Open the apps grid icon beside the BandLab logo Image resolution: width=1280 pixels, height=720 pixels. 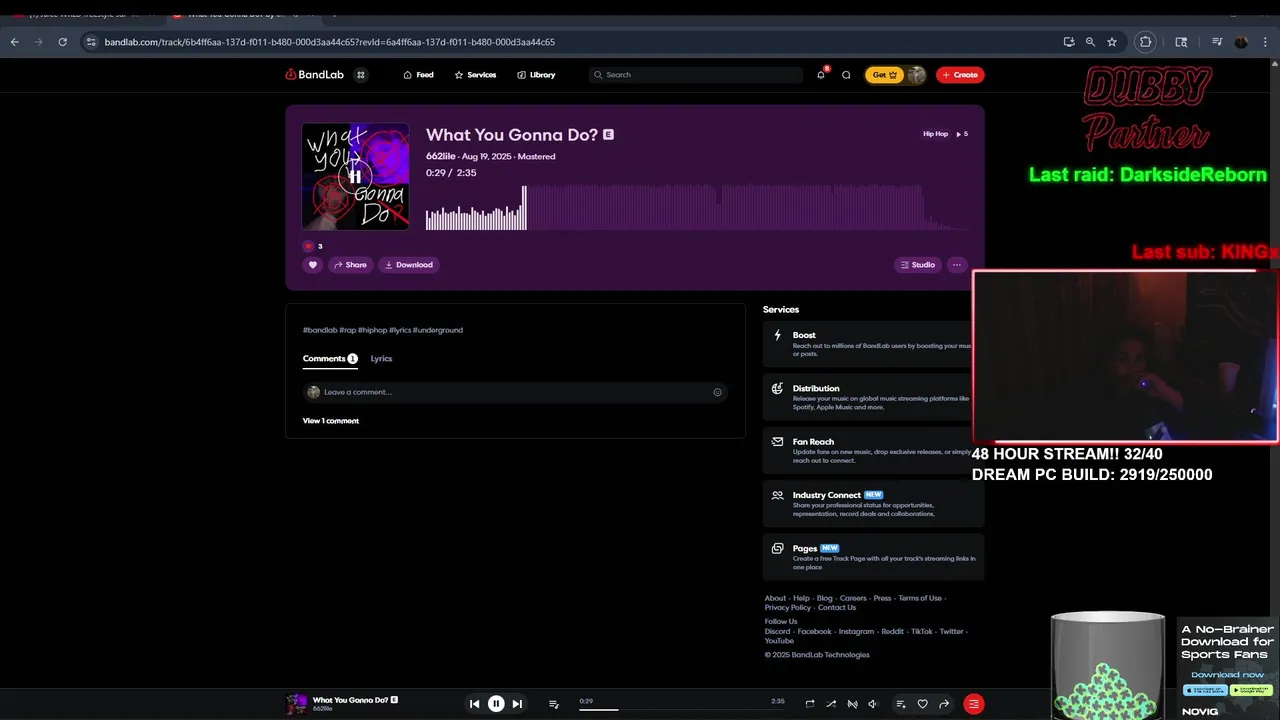[x=361, y=75]
